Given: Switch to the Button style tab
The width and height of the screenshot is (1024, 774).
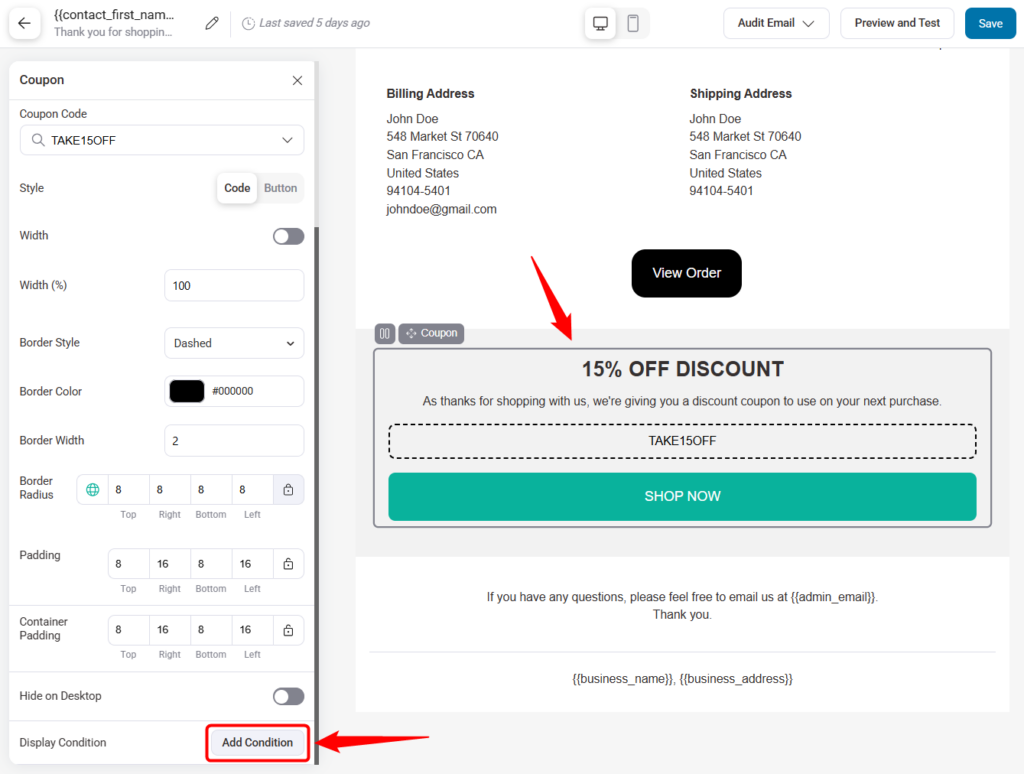Looking at the screenshot, I should (280, 188).
